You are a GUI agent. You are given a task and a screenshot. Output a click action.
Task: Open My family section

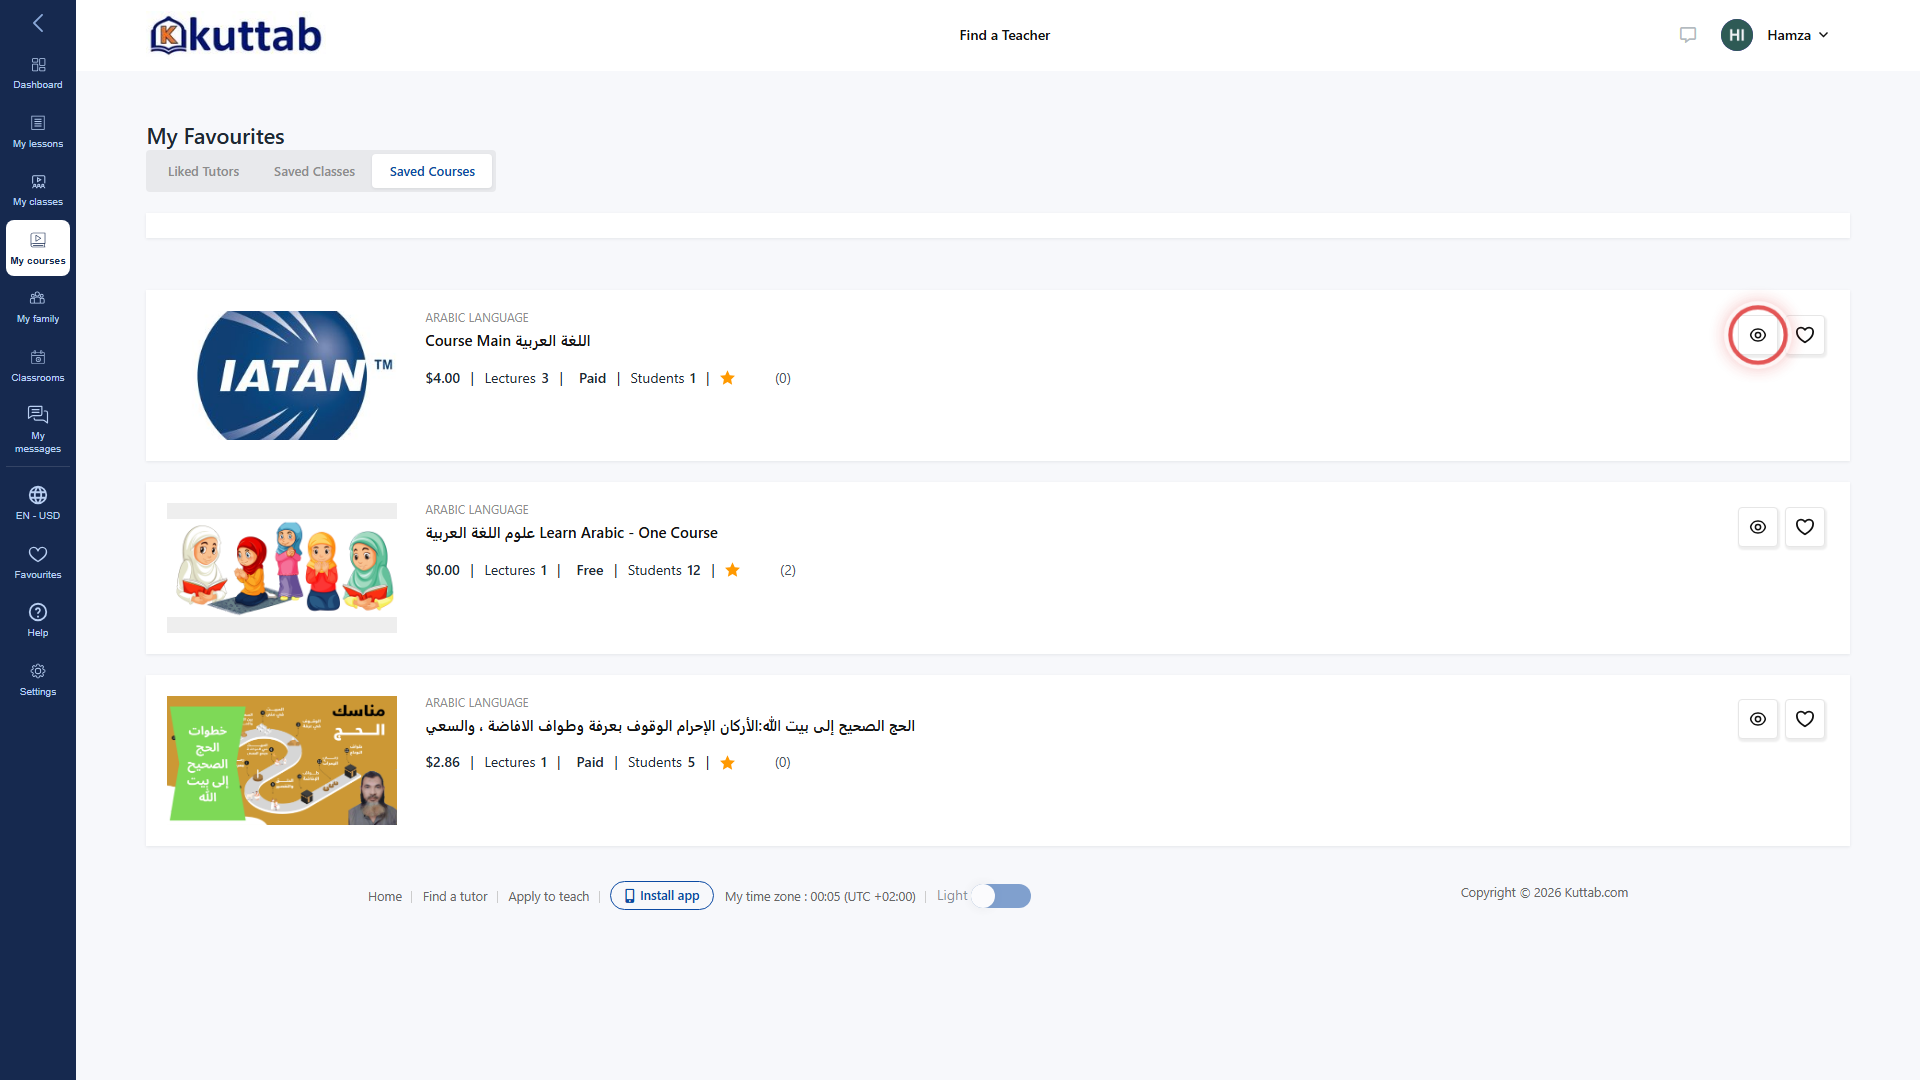click(38, 307)
